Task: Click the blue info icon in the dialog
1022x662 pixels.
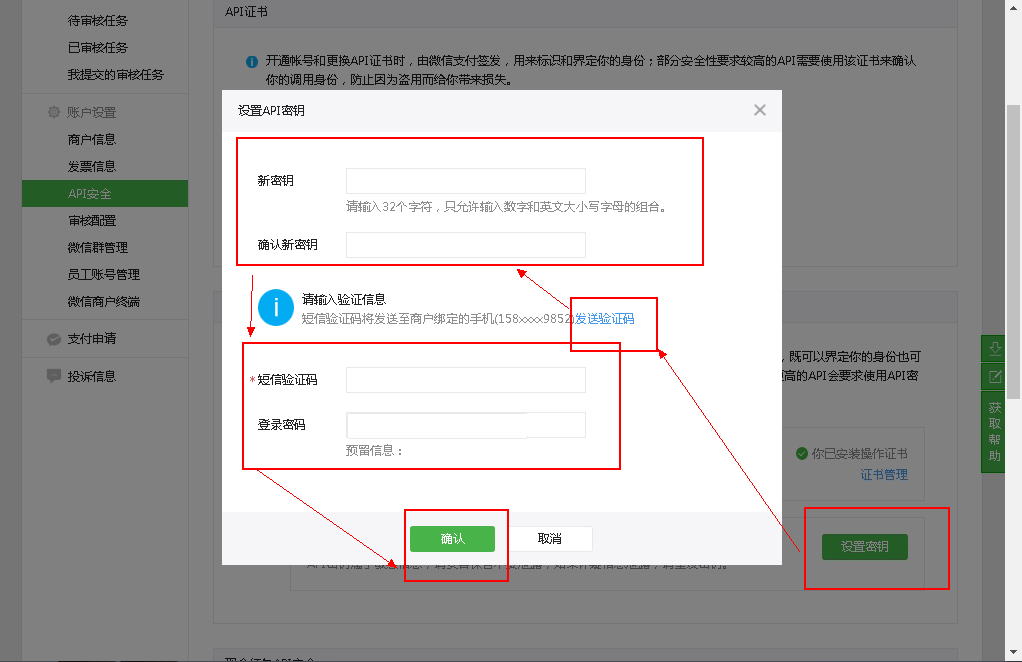Action: pos(276,307)
